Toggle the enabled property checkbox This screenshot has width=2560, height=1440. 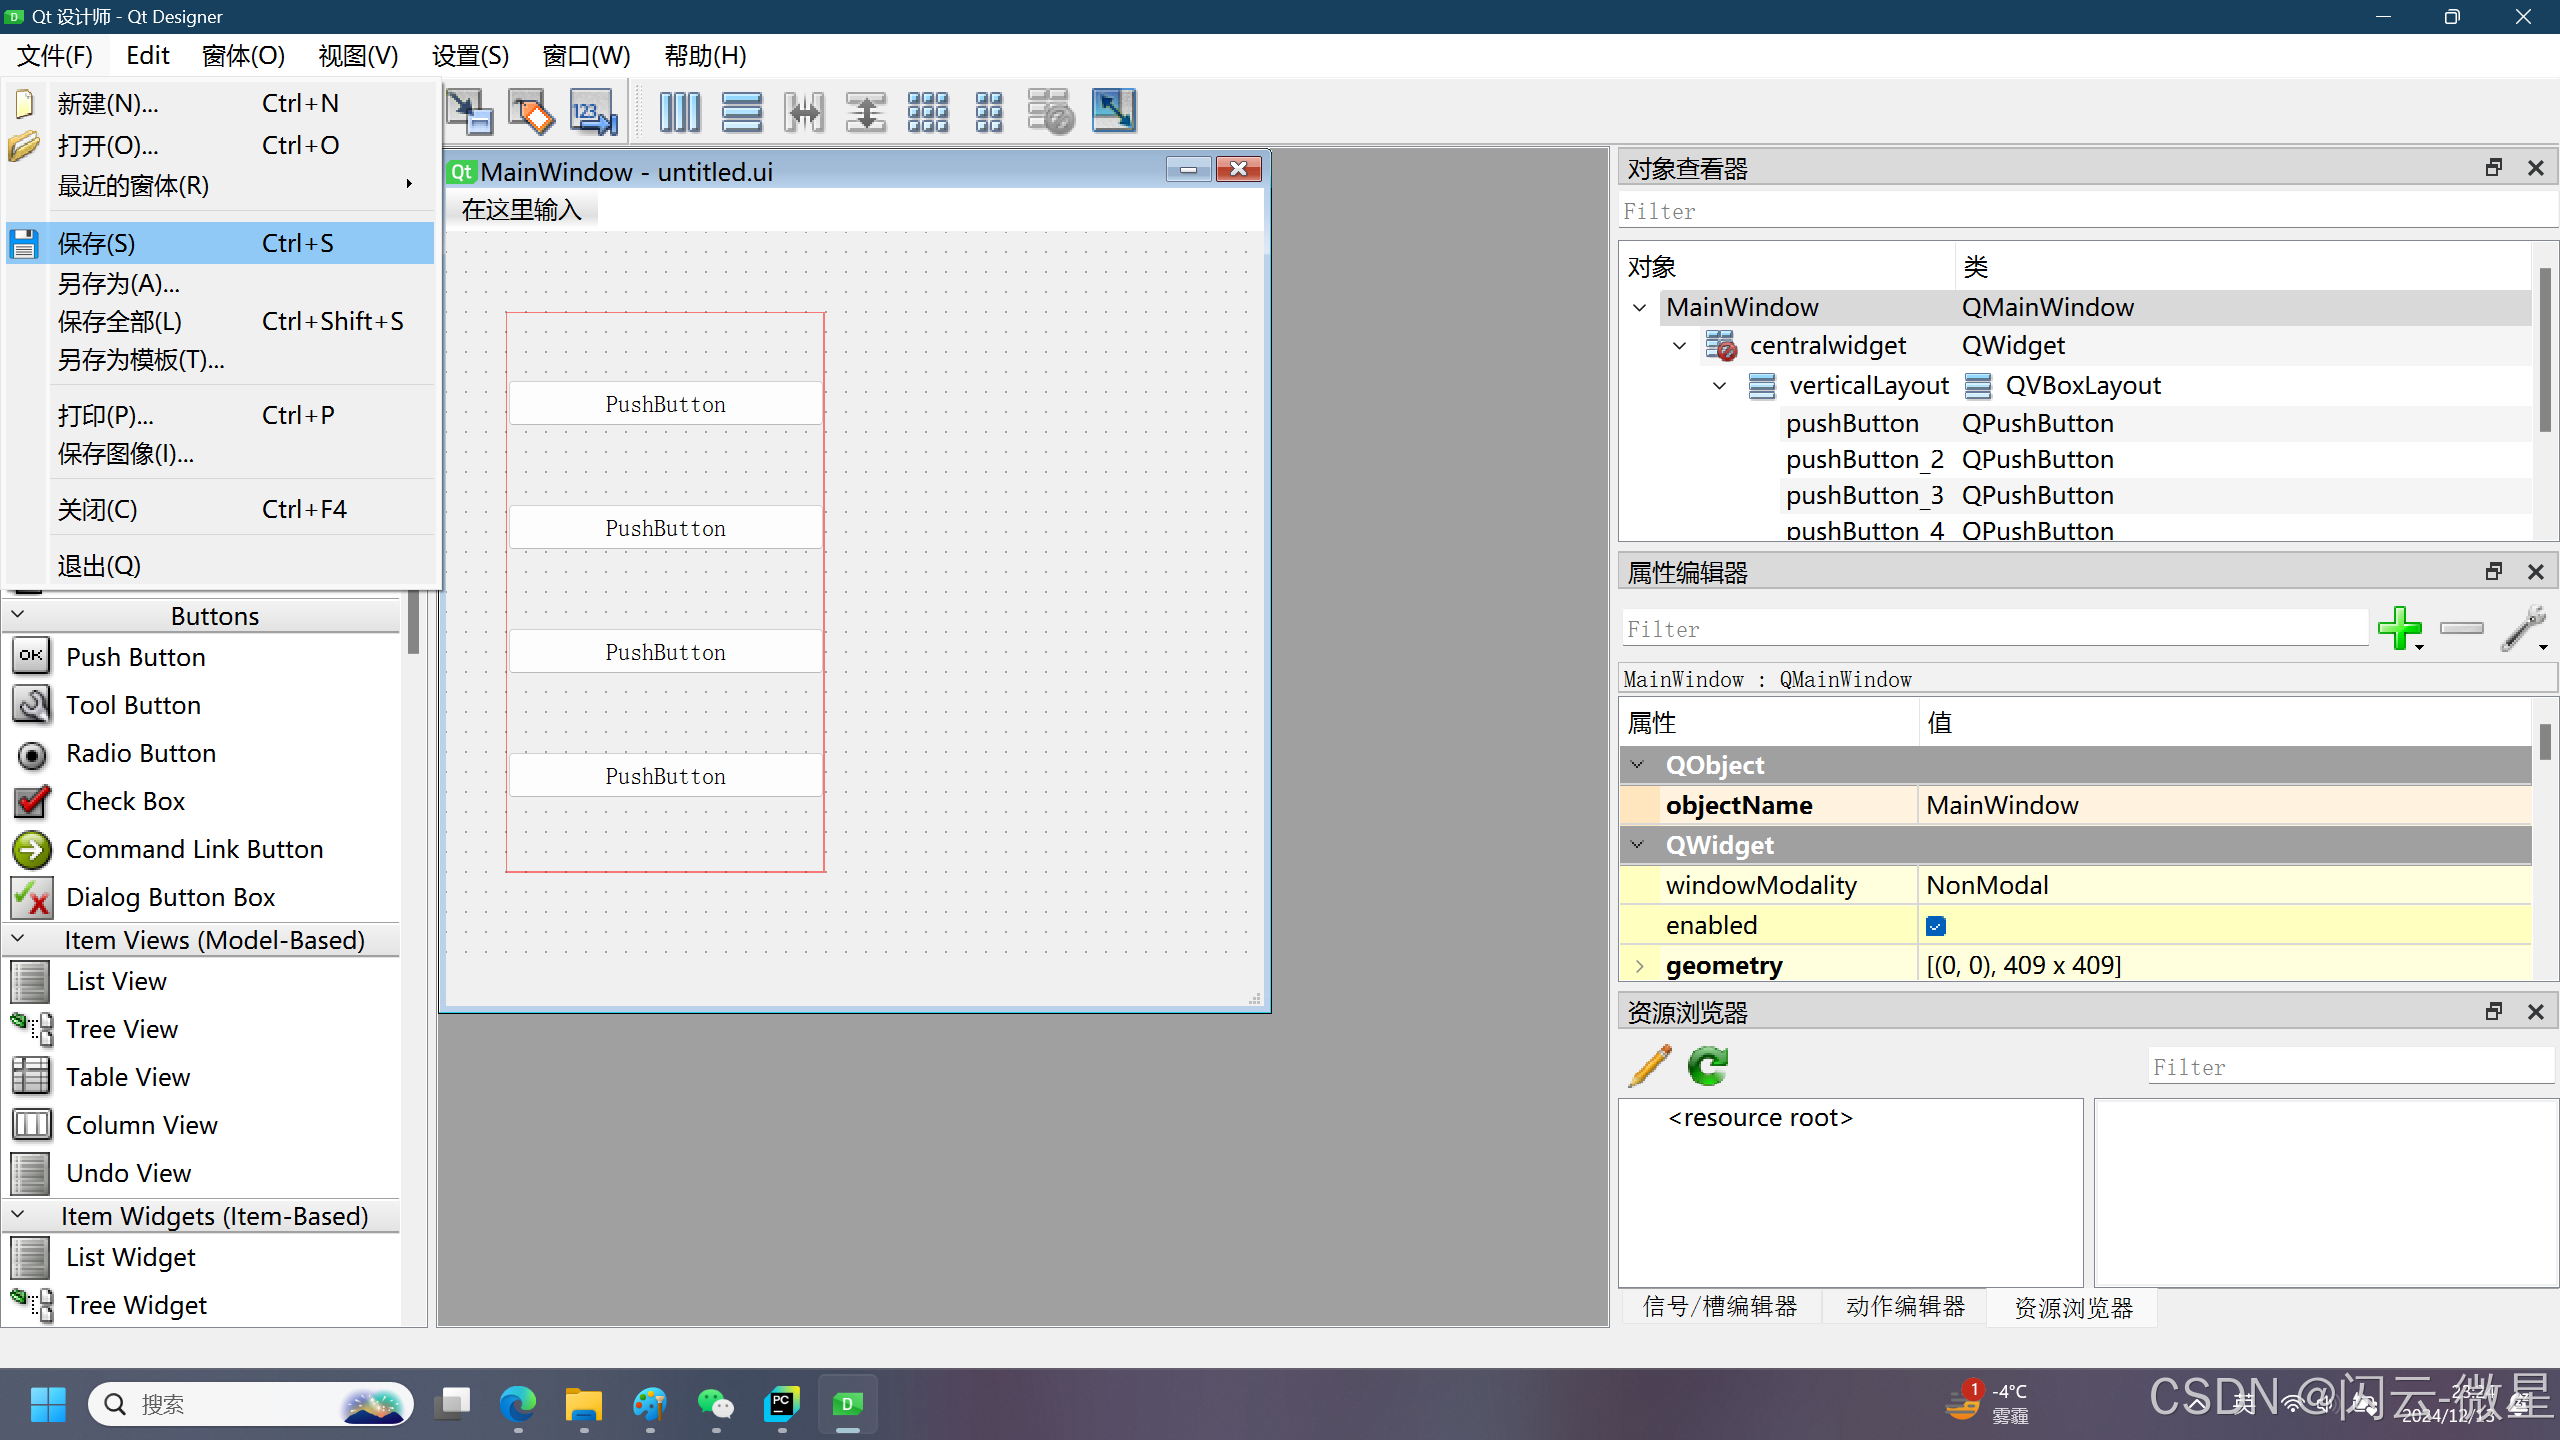(x=1936, y=926)
